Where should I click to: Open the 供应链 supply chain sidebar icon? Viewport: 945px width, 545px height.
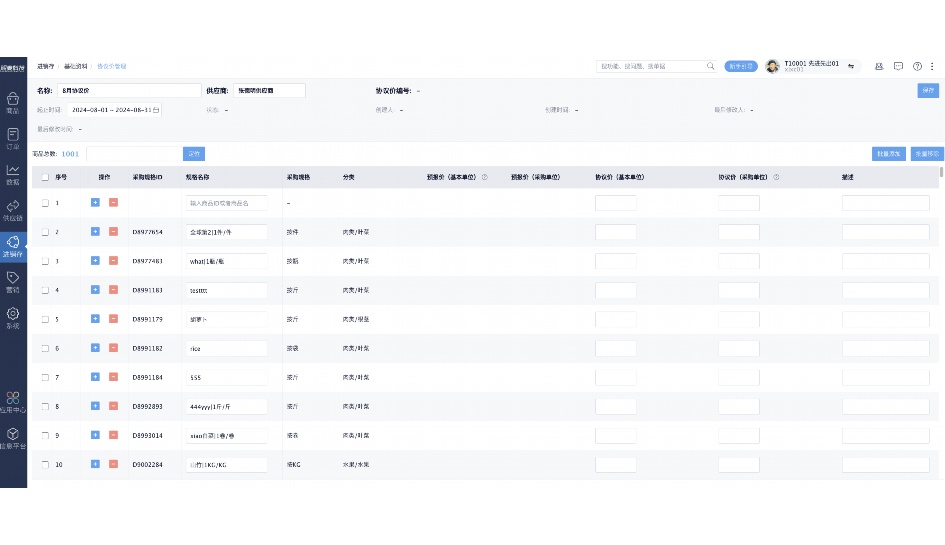[x=13, y=209]
